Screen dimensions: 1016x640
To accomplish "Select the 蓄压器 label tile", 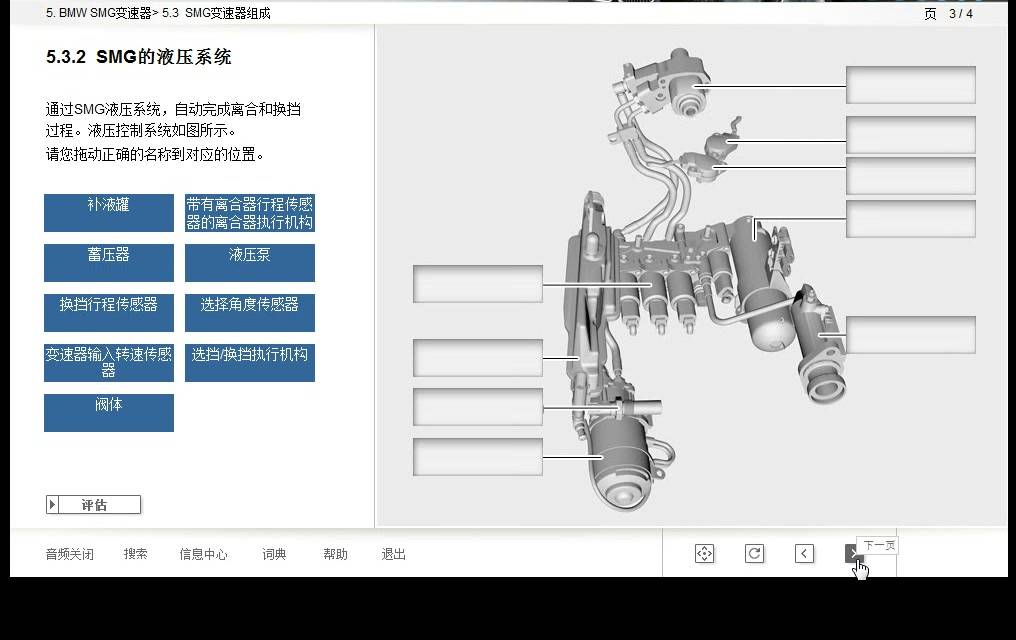I will [109, 262].
